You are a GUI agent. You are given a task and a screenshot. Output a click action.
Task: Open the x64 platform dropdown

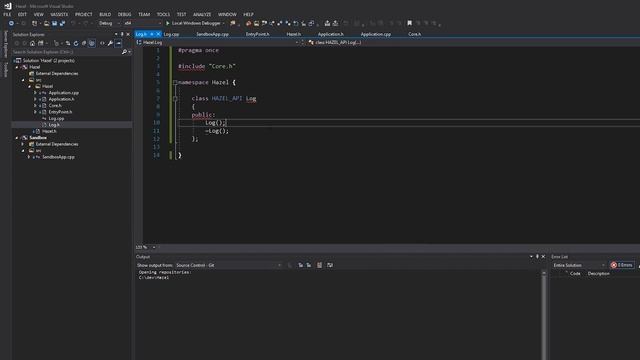(142, 23)
